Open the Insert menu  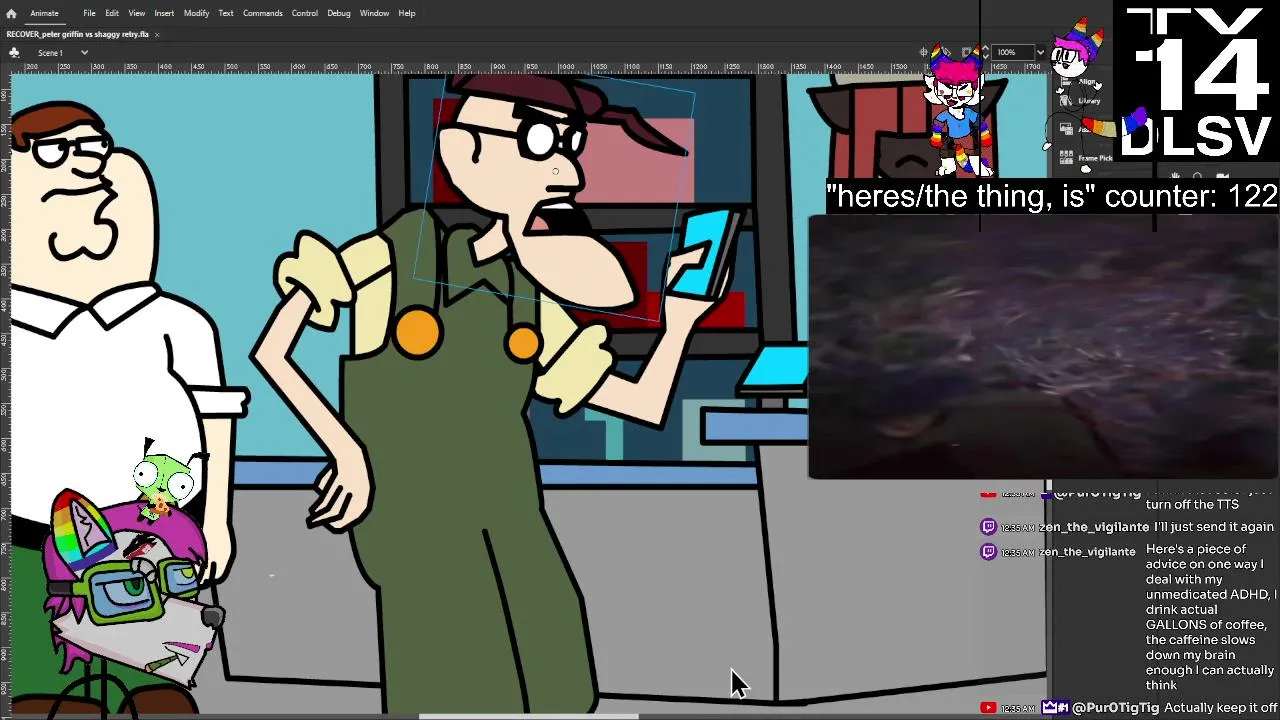coord(164,13)
